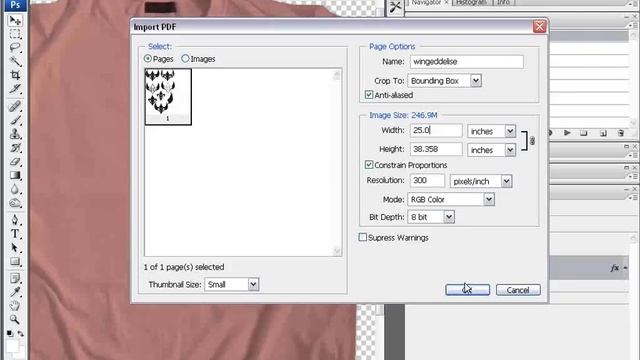Select the Lasso tool
This screenshot has width=640, height=360.
click(x=15, y=48)
